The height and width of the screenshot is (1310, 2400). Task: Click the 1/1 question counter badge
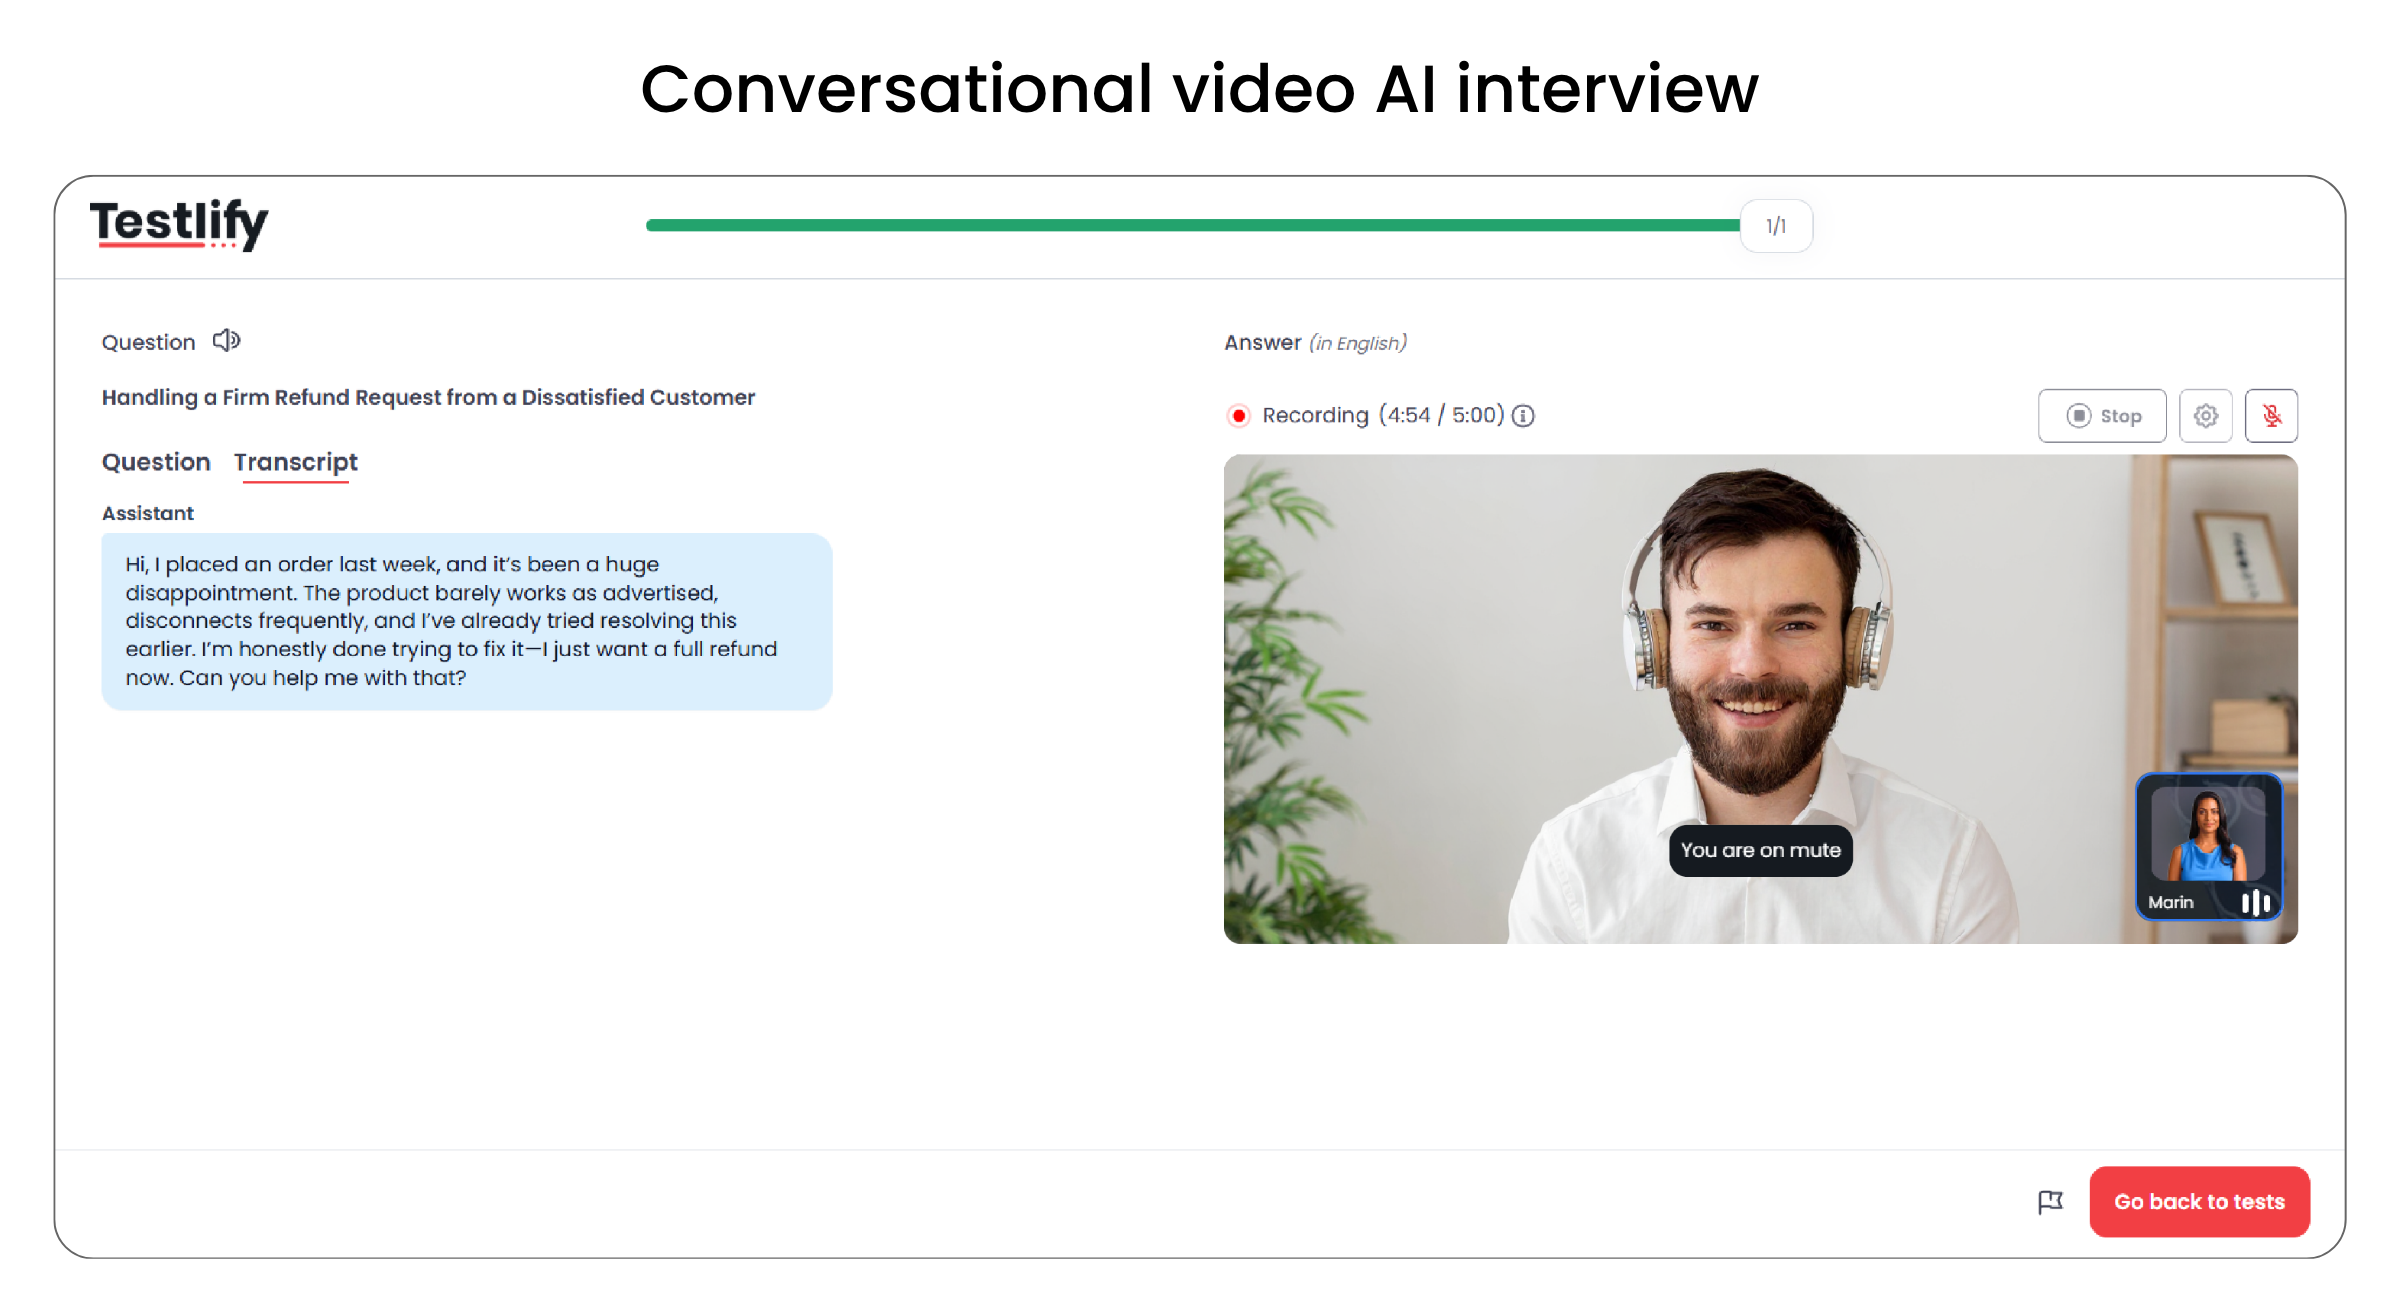(1775, 226)
